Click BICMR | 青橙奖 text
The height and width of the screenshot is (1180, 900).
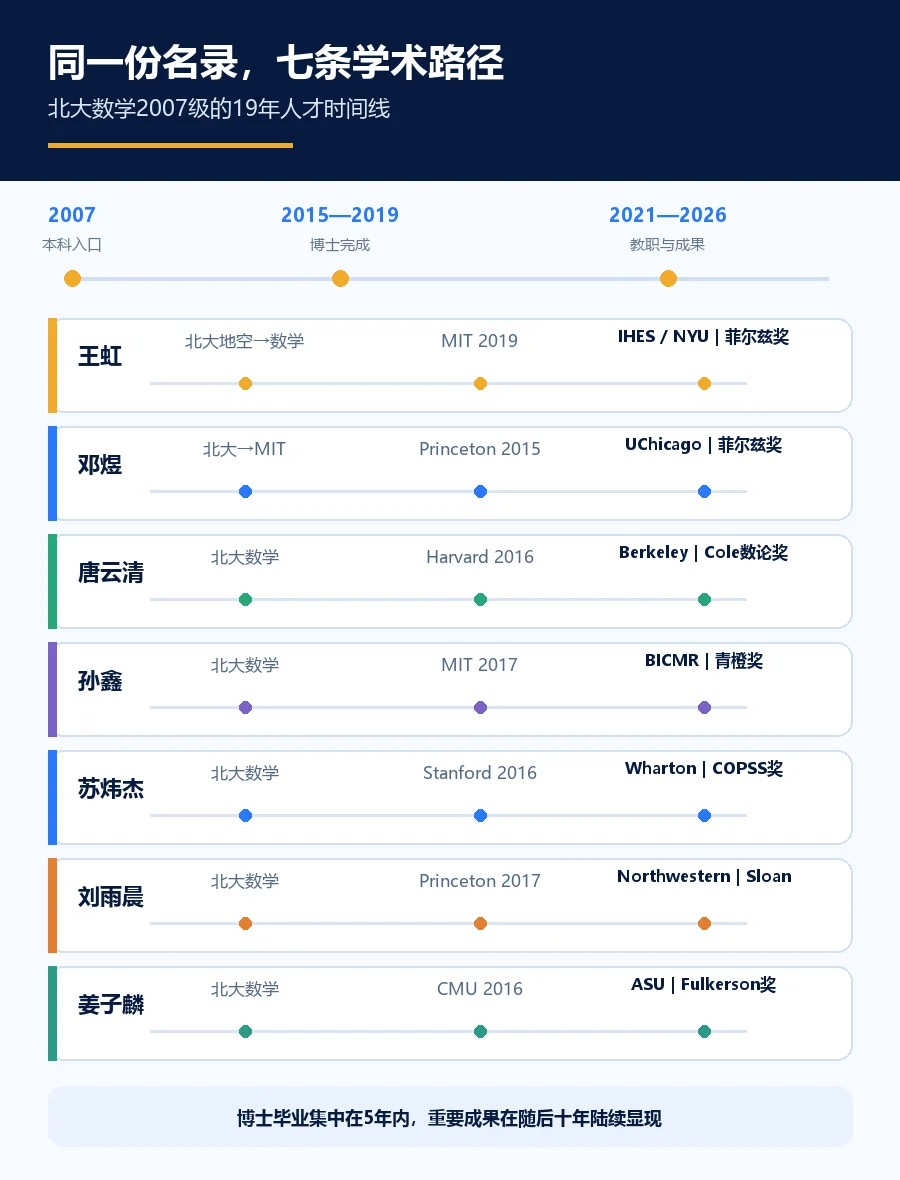pyautogui.click(x=704, y=661)
